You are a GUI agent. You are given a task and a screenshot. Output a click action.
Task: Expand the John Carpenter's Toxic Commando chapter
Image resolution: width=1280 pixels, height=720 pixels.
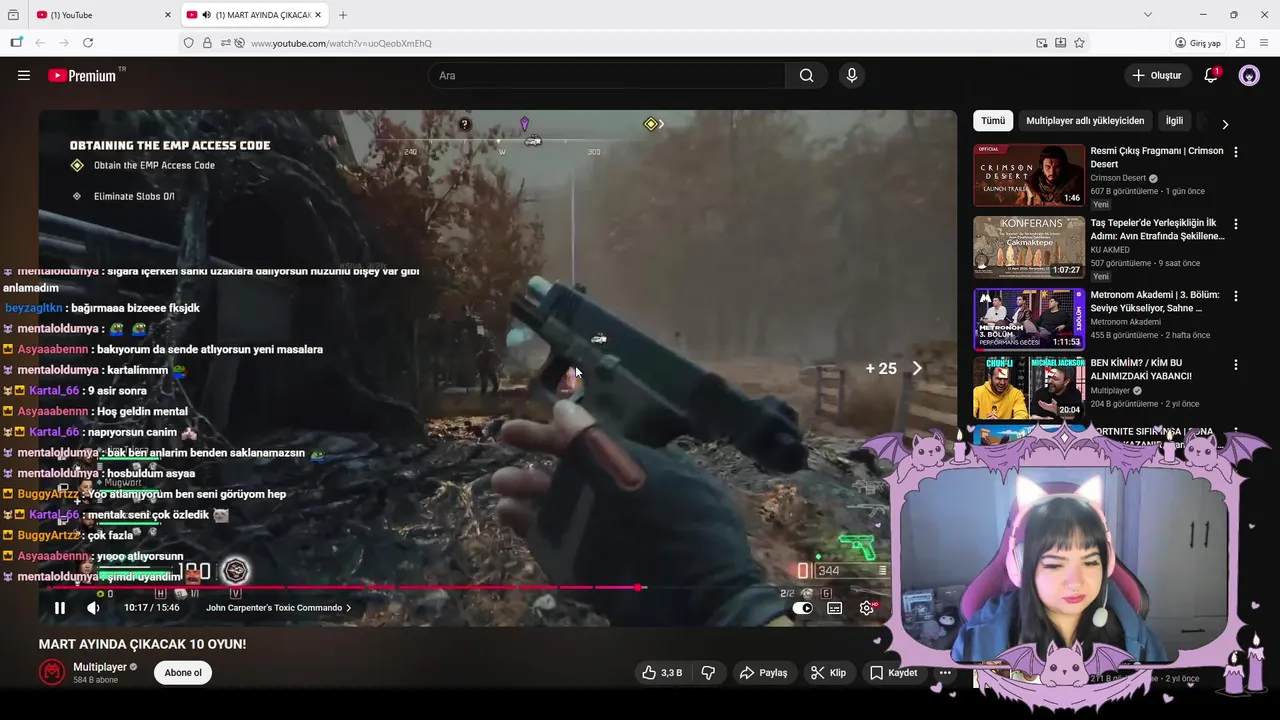pyautogui.click(x=278, y=608)
